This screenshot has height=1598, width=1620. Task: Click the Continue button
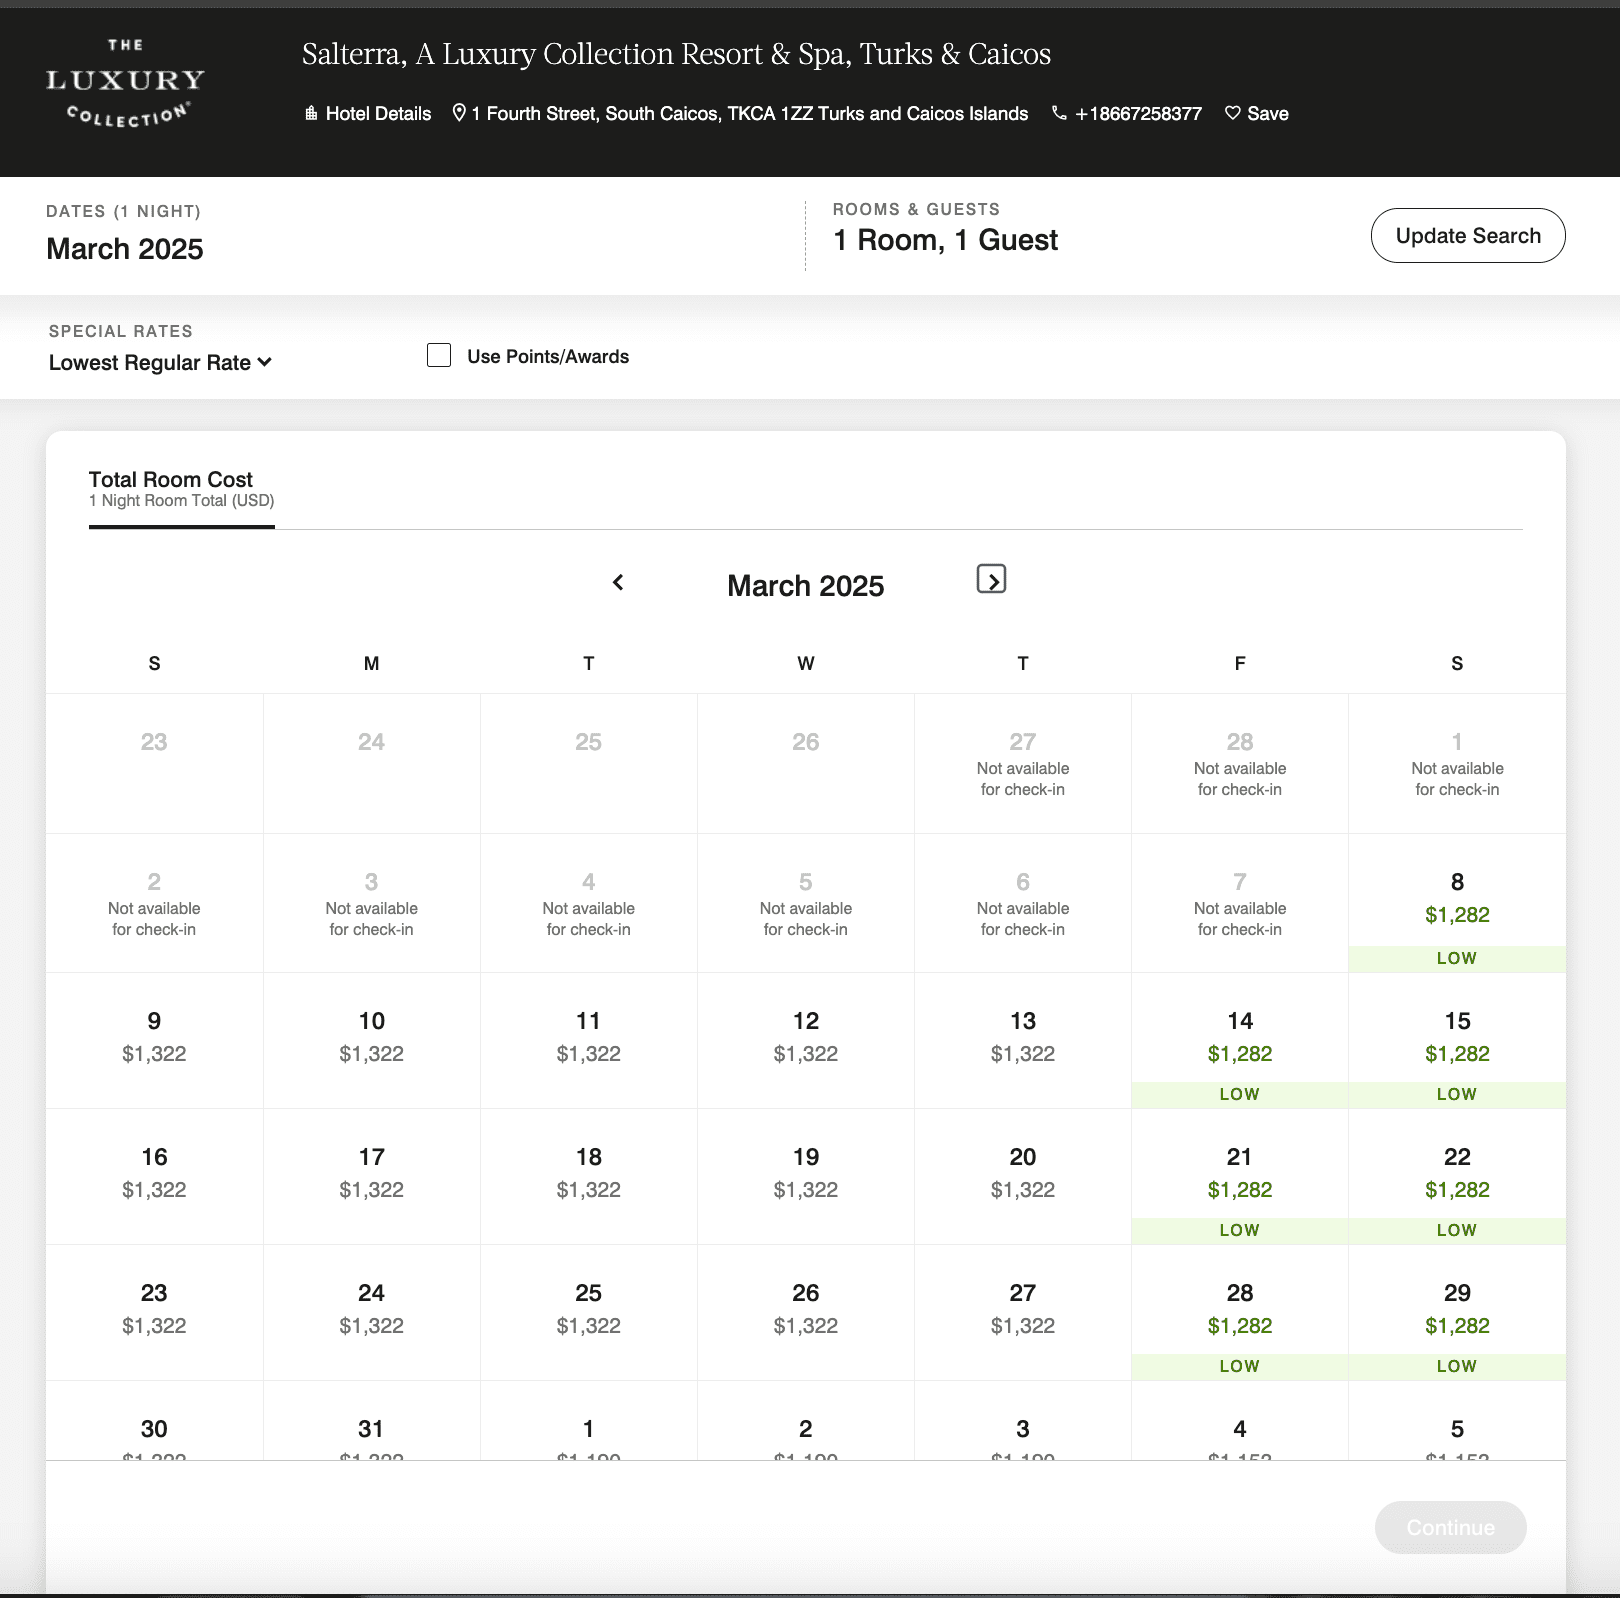[x=1450, y=1527]
